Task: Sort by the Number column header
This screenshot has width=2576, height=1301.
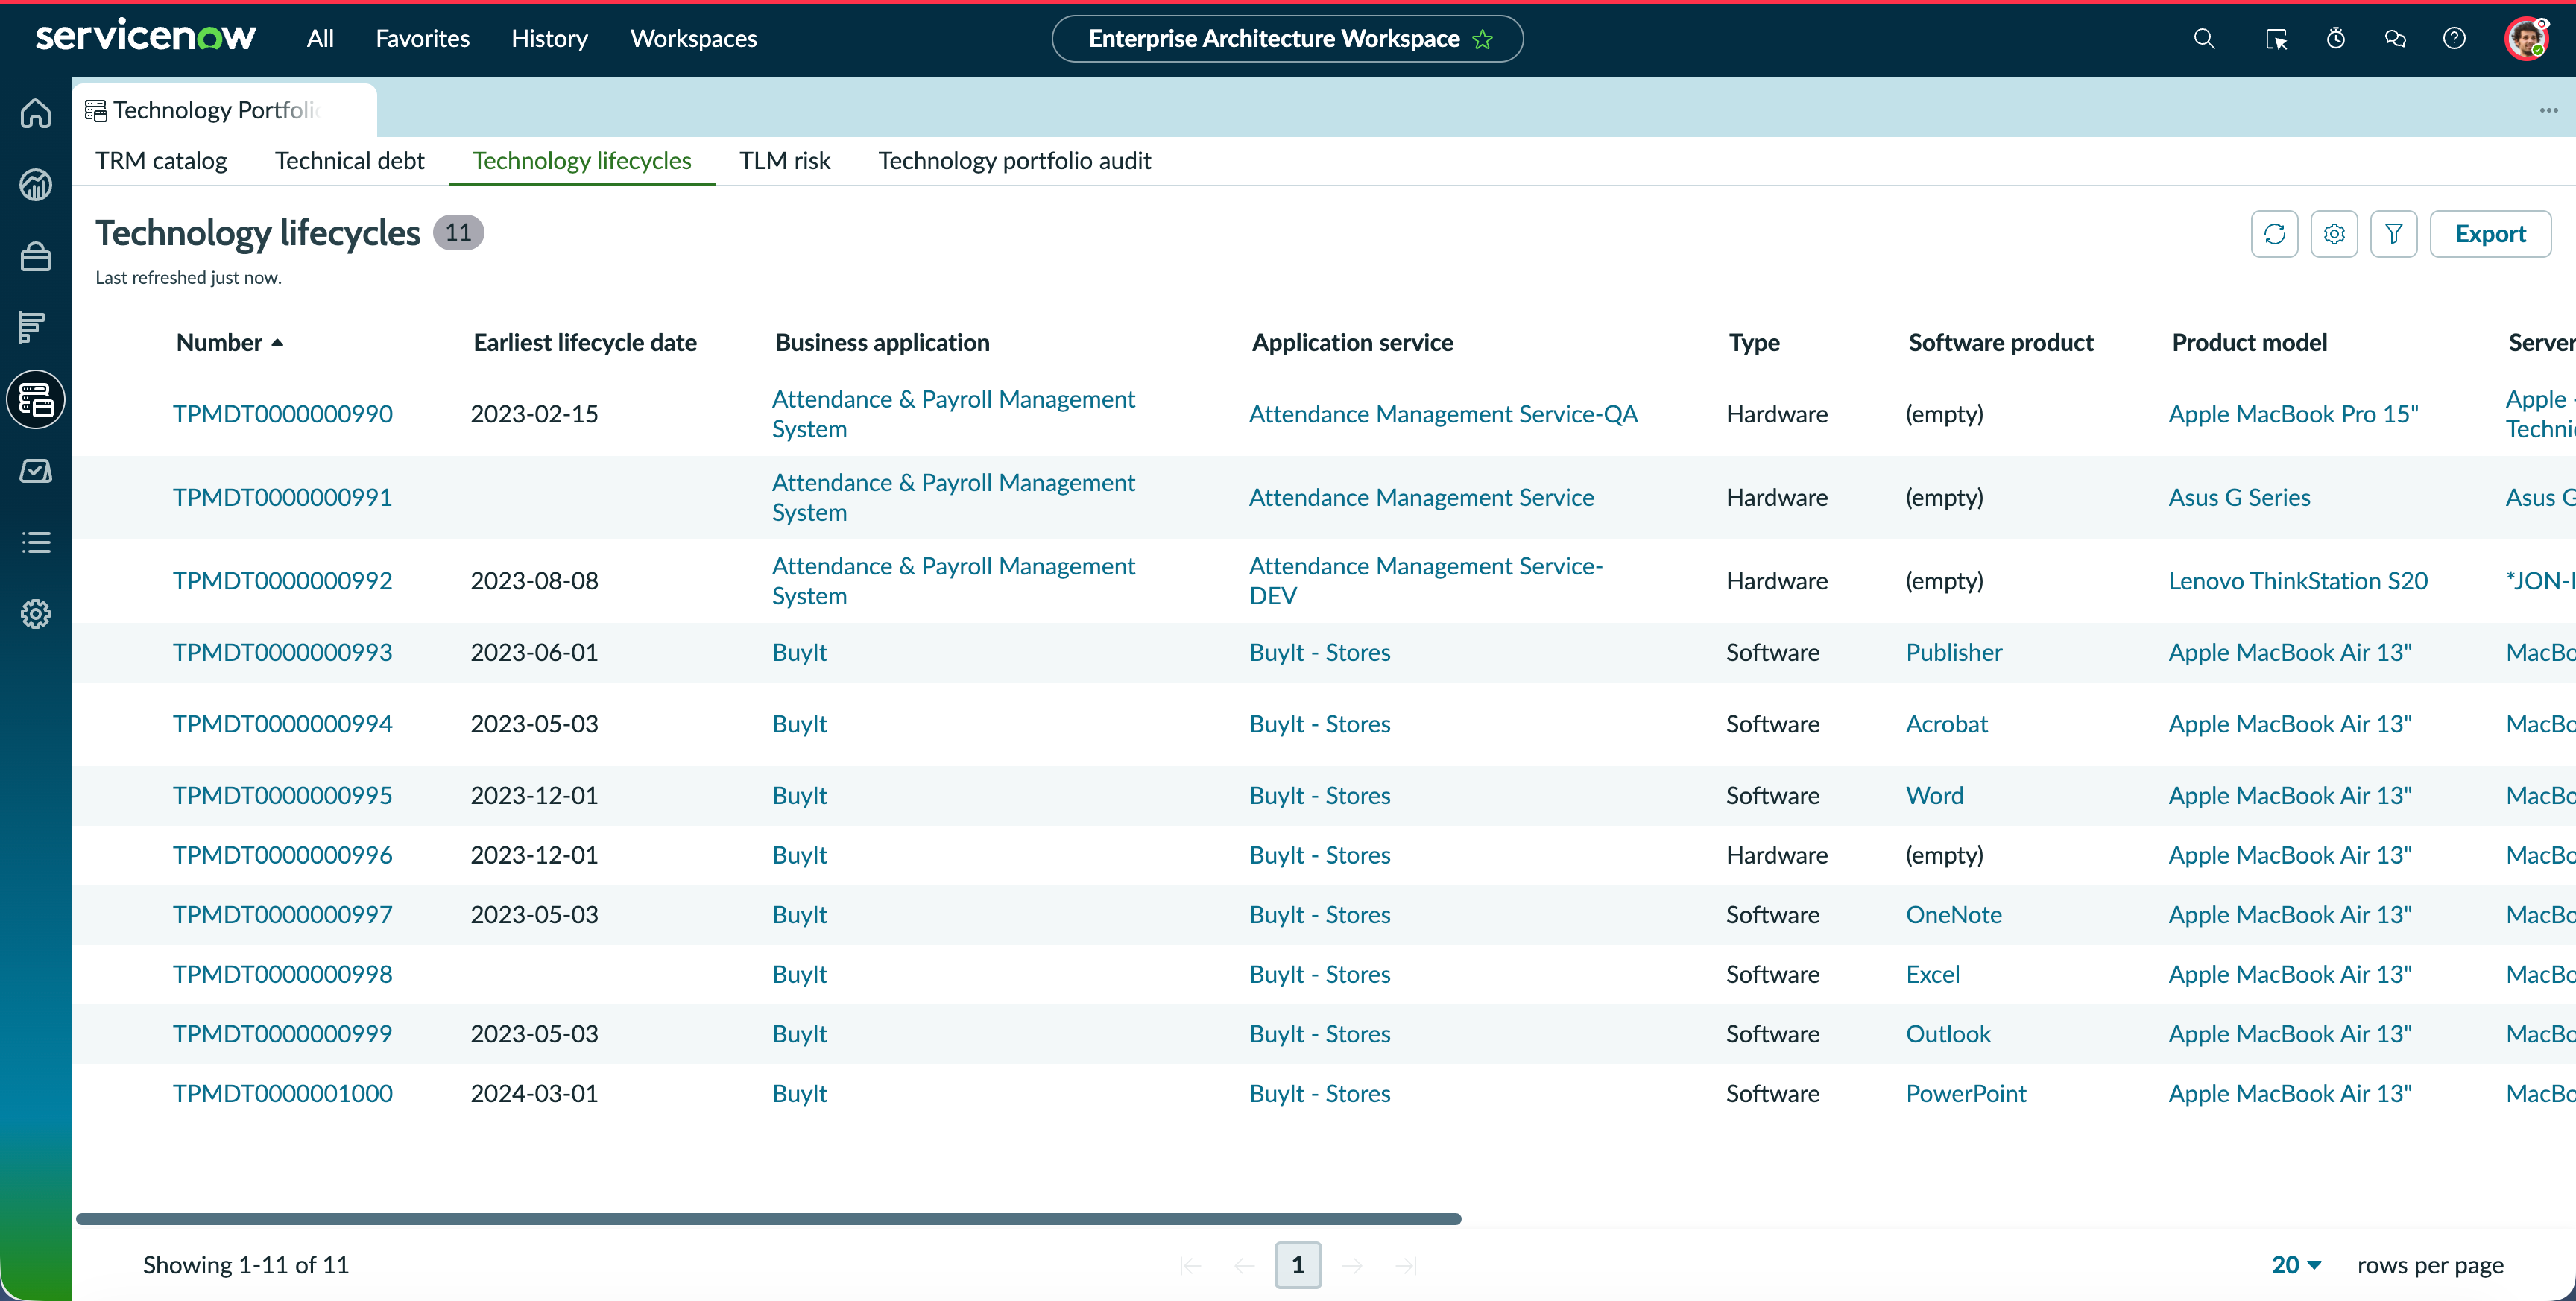Action: pos(229,342)
